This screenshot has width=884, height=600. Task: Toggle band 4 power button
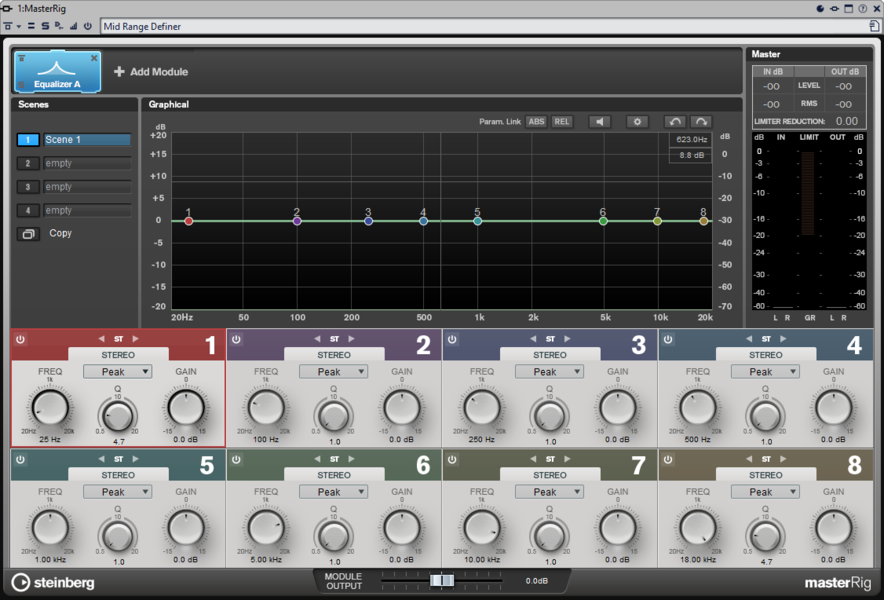tap(668, 339)
